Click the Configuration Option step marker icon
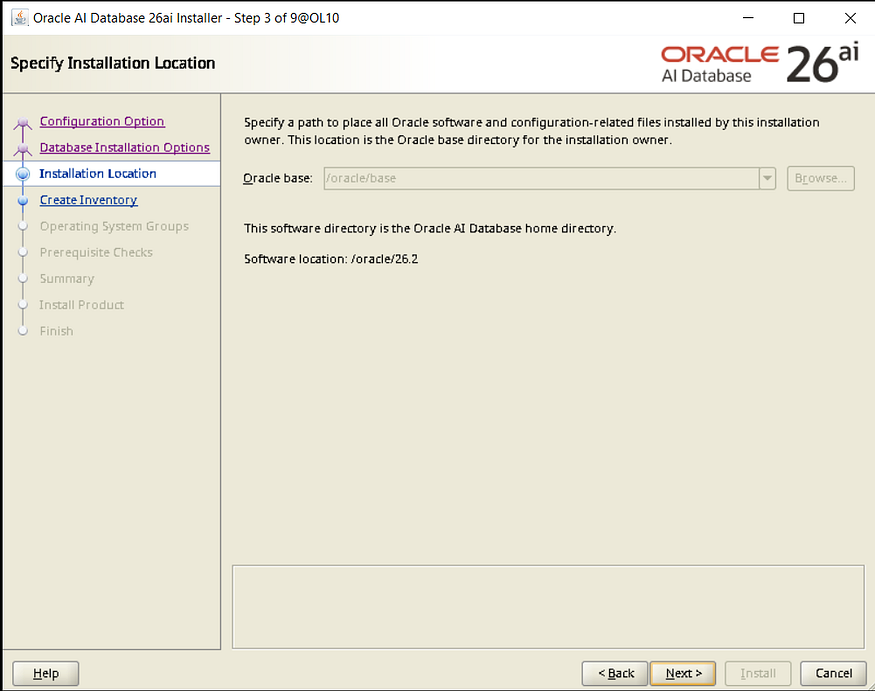Image resolution: width=875 pixels, height=691 pixels. [x=23, y=122]
